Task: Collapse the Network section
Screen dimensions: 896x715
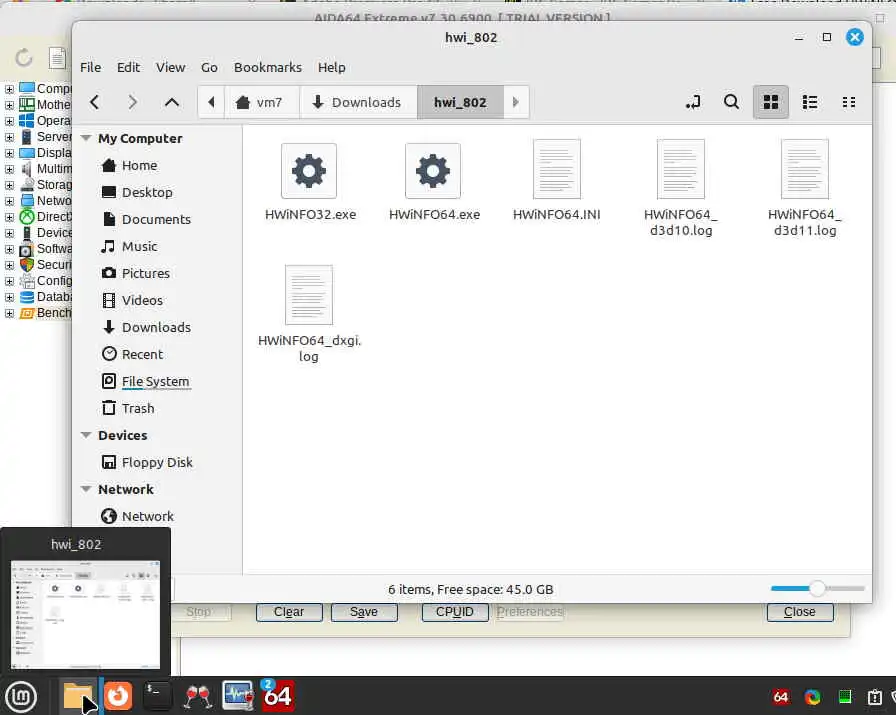Action: [86, 489]
